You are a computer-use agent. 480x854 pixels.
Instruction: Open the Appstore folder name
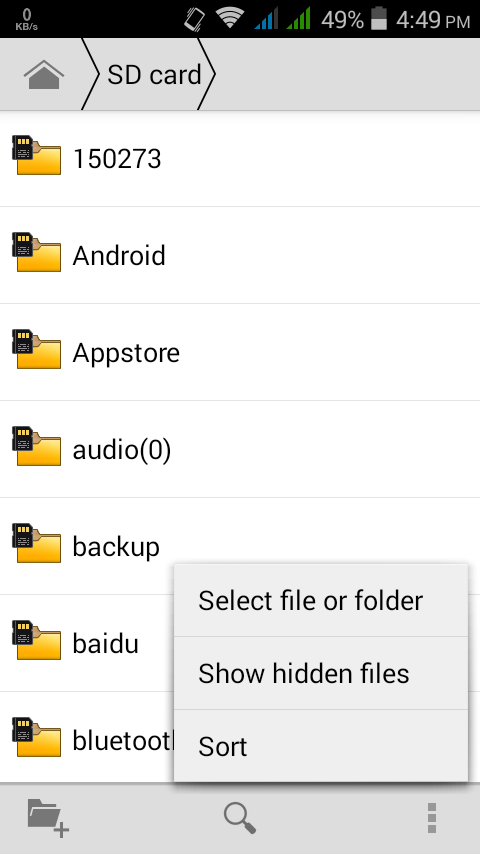126,353
